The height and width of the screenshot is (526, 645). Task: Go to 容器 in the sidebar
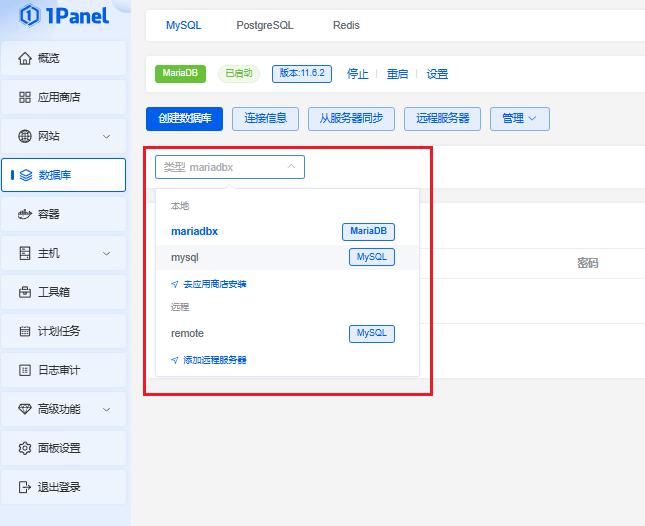tap(63, 214)
